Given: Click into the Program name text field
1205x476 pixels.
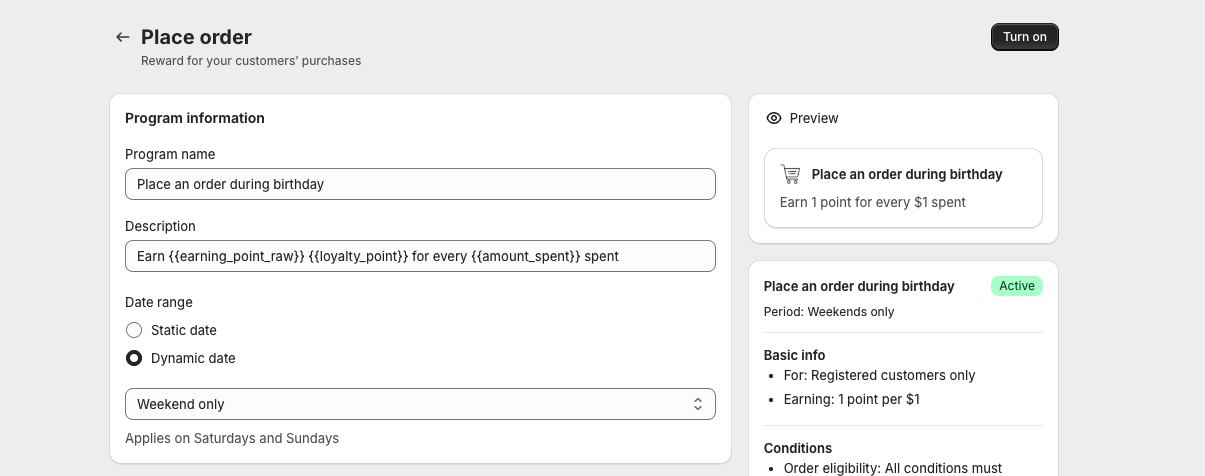Looking at the screenshot, I should 420,184.
